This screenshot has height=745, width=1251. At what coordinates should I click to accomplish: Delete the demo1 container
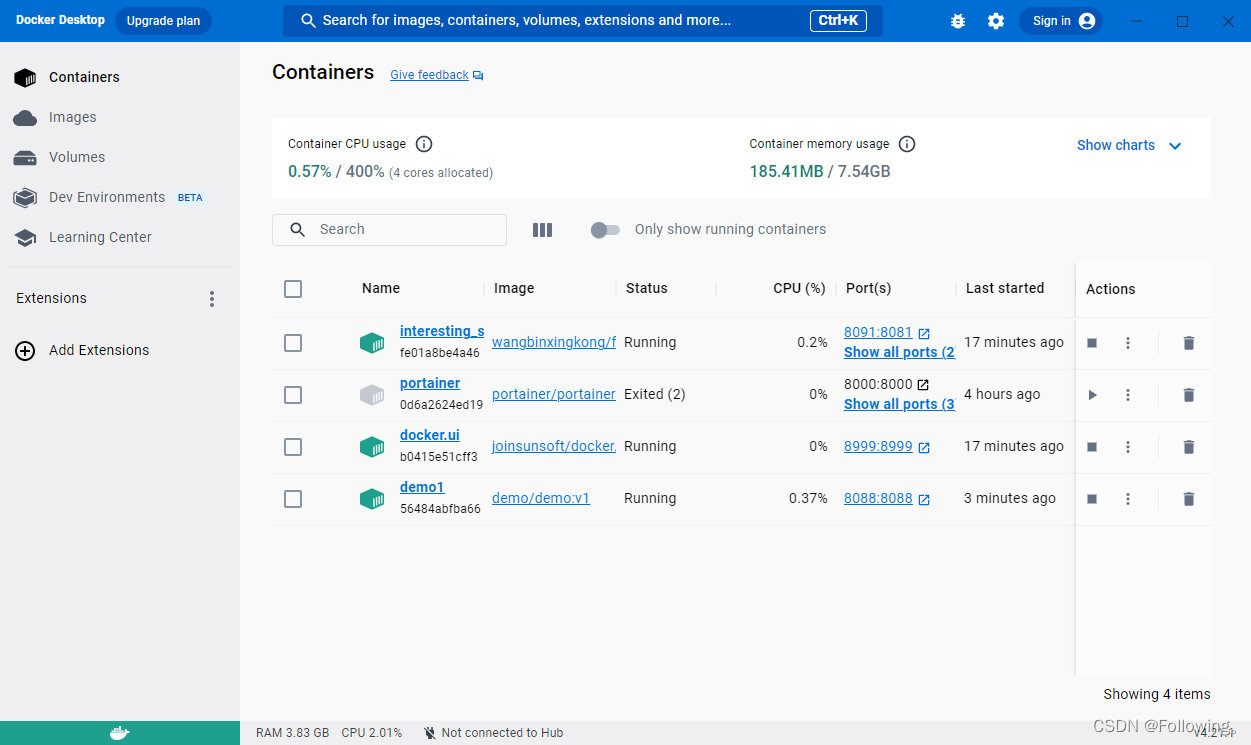[x=1188, y=499]
